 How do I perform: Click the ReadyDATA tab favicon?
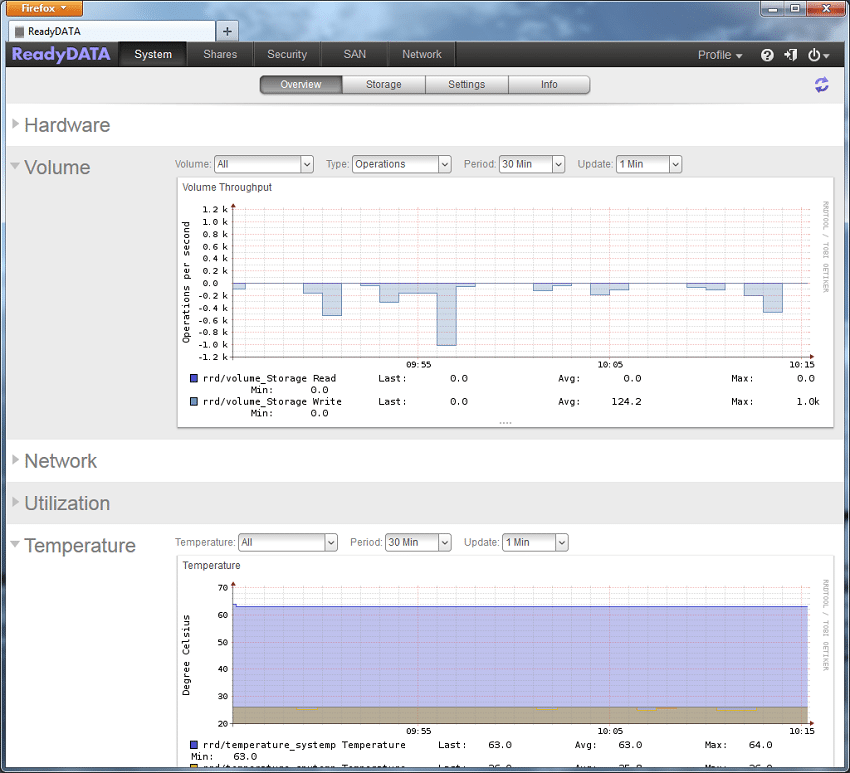pyautogui.click(x=20, y=31)
